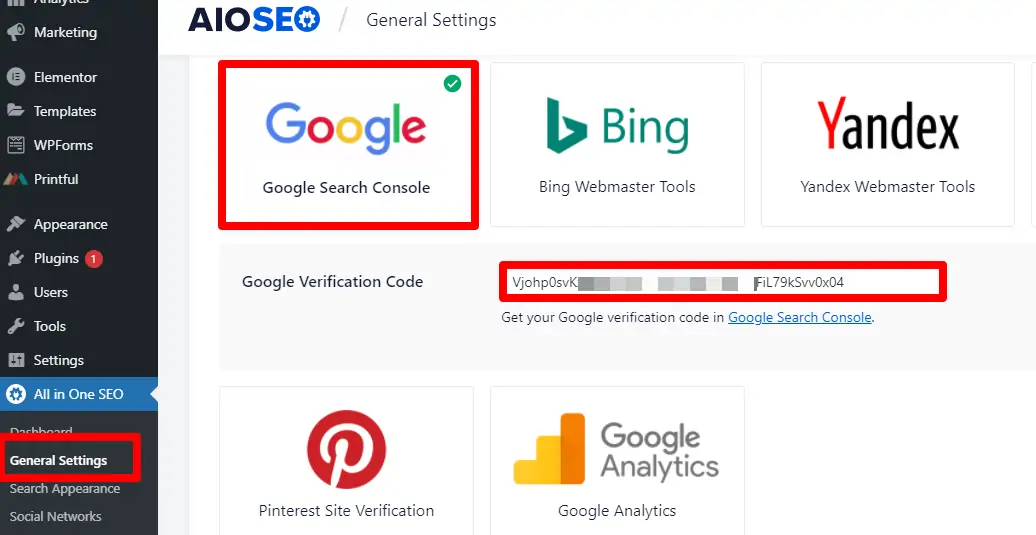Viewport: 1036px width, 535px height.
Task: Click the WPForms icon in sidebar
Action: point(16,145)
